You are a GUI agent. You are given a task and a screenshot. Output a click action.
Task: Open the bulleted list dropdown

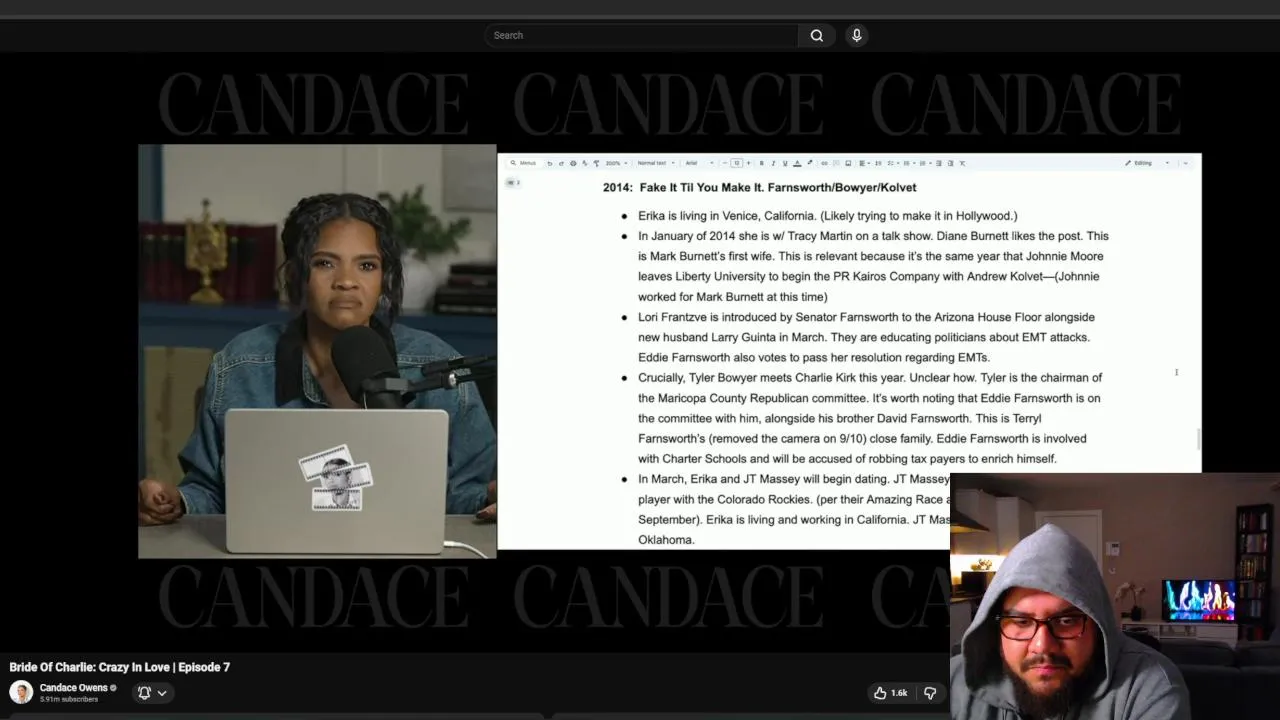point(909,163)
